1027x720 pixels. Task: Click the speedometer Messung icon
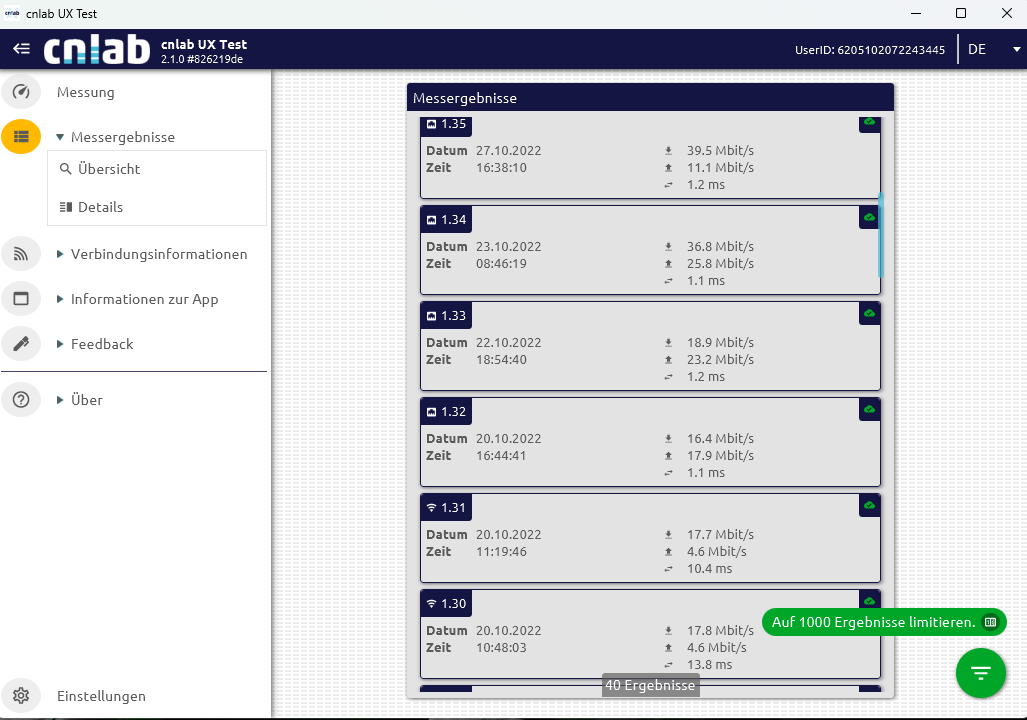21,92
